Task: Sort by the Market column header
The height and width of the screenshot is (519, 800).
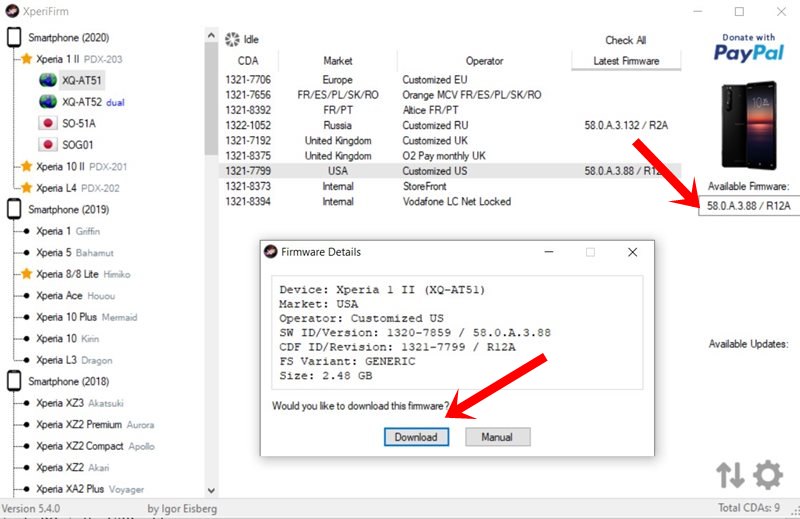Action: pos(337,61)
